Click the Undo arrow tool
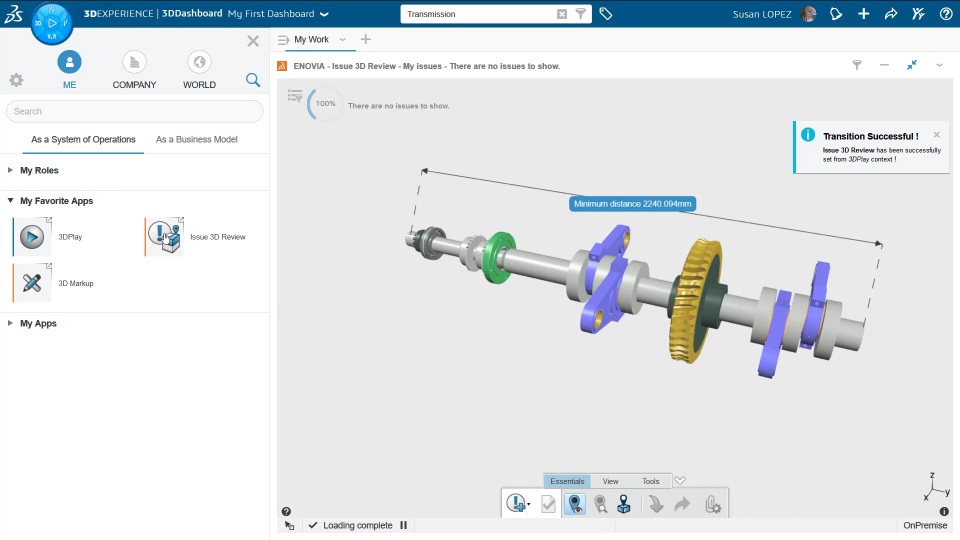960x540 pixels. (656, 504)
